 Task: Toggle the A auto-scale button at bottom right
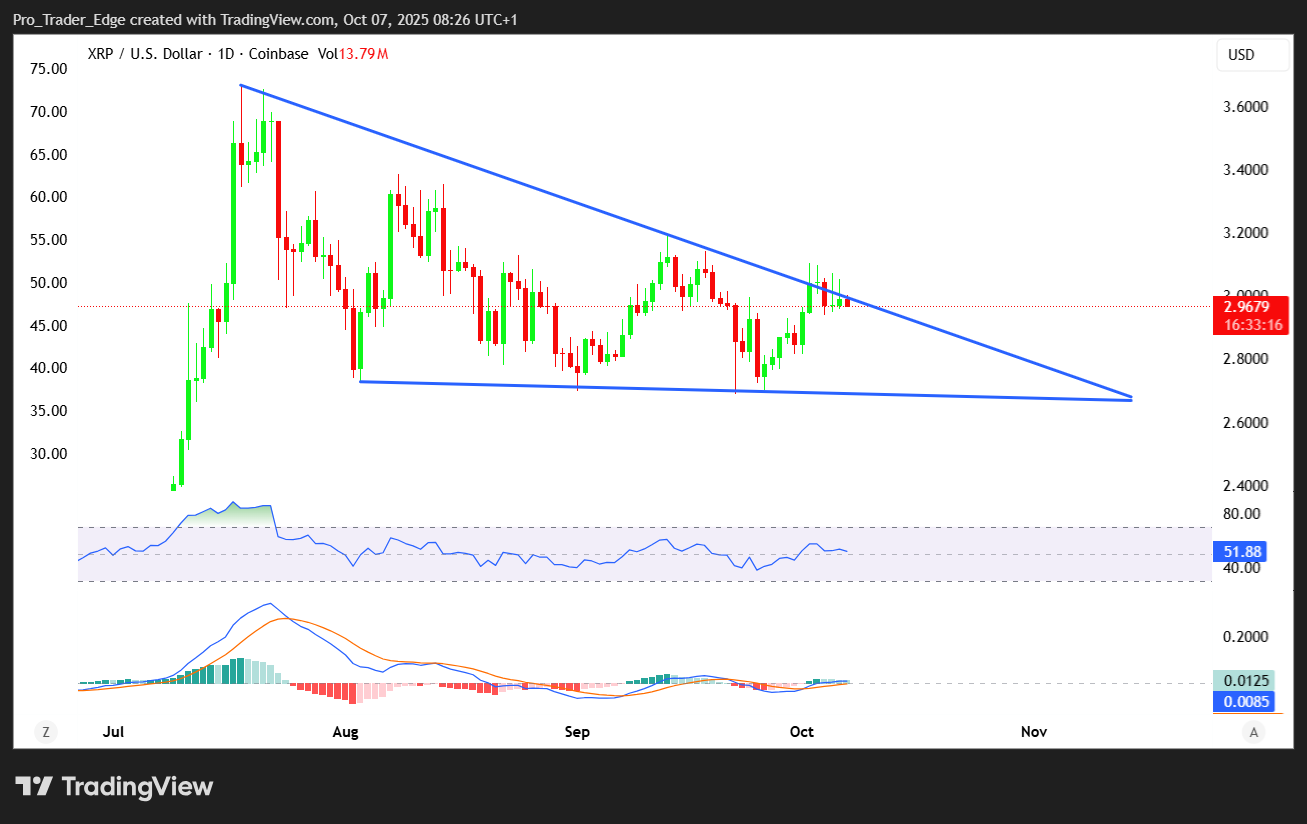[x=1254, y=732]
